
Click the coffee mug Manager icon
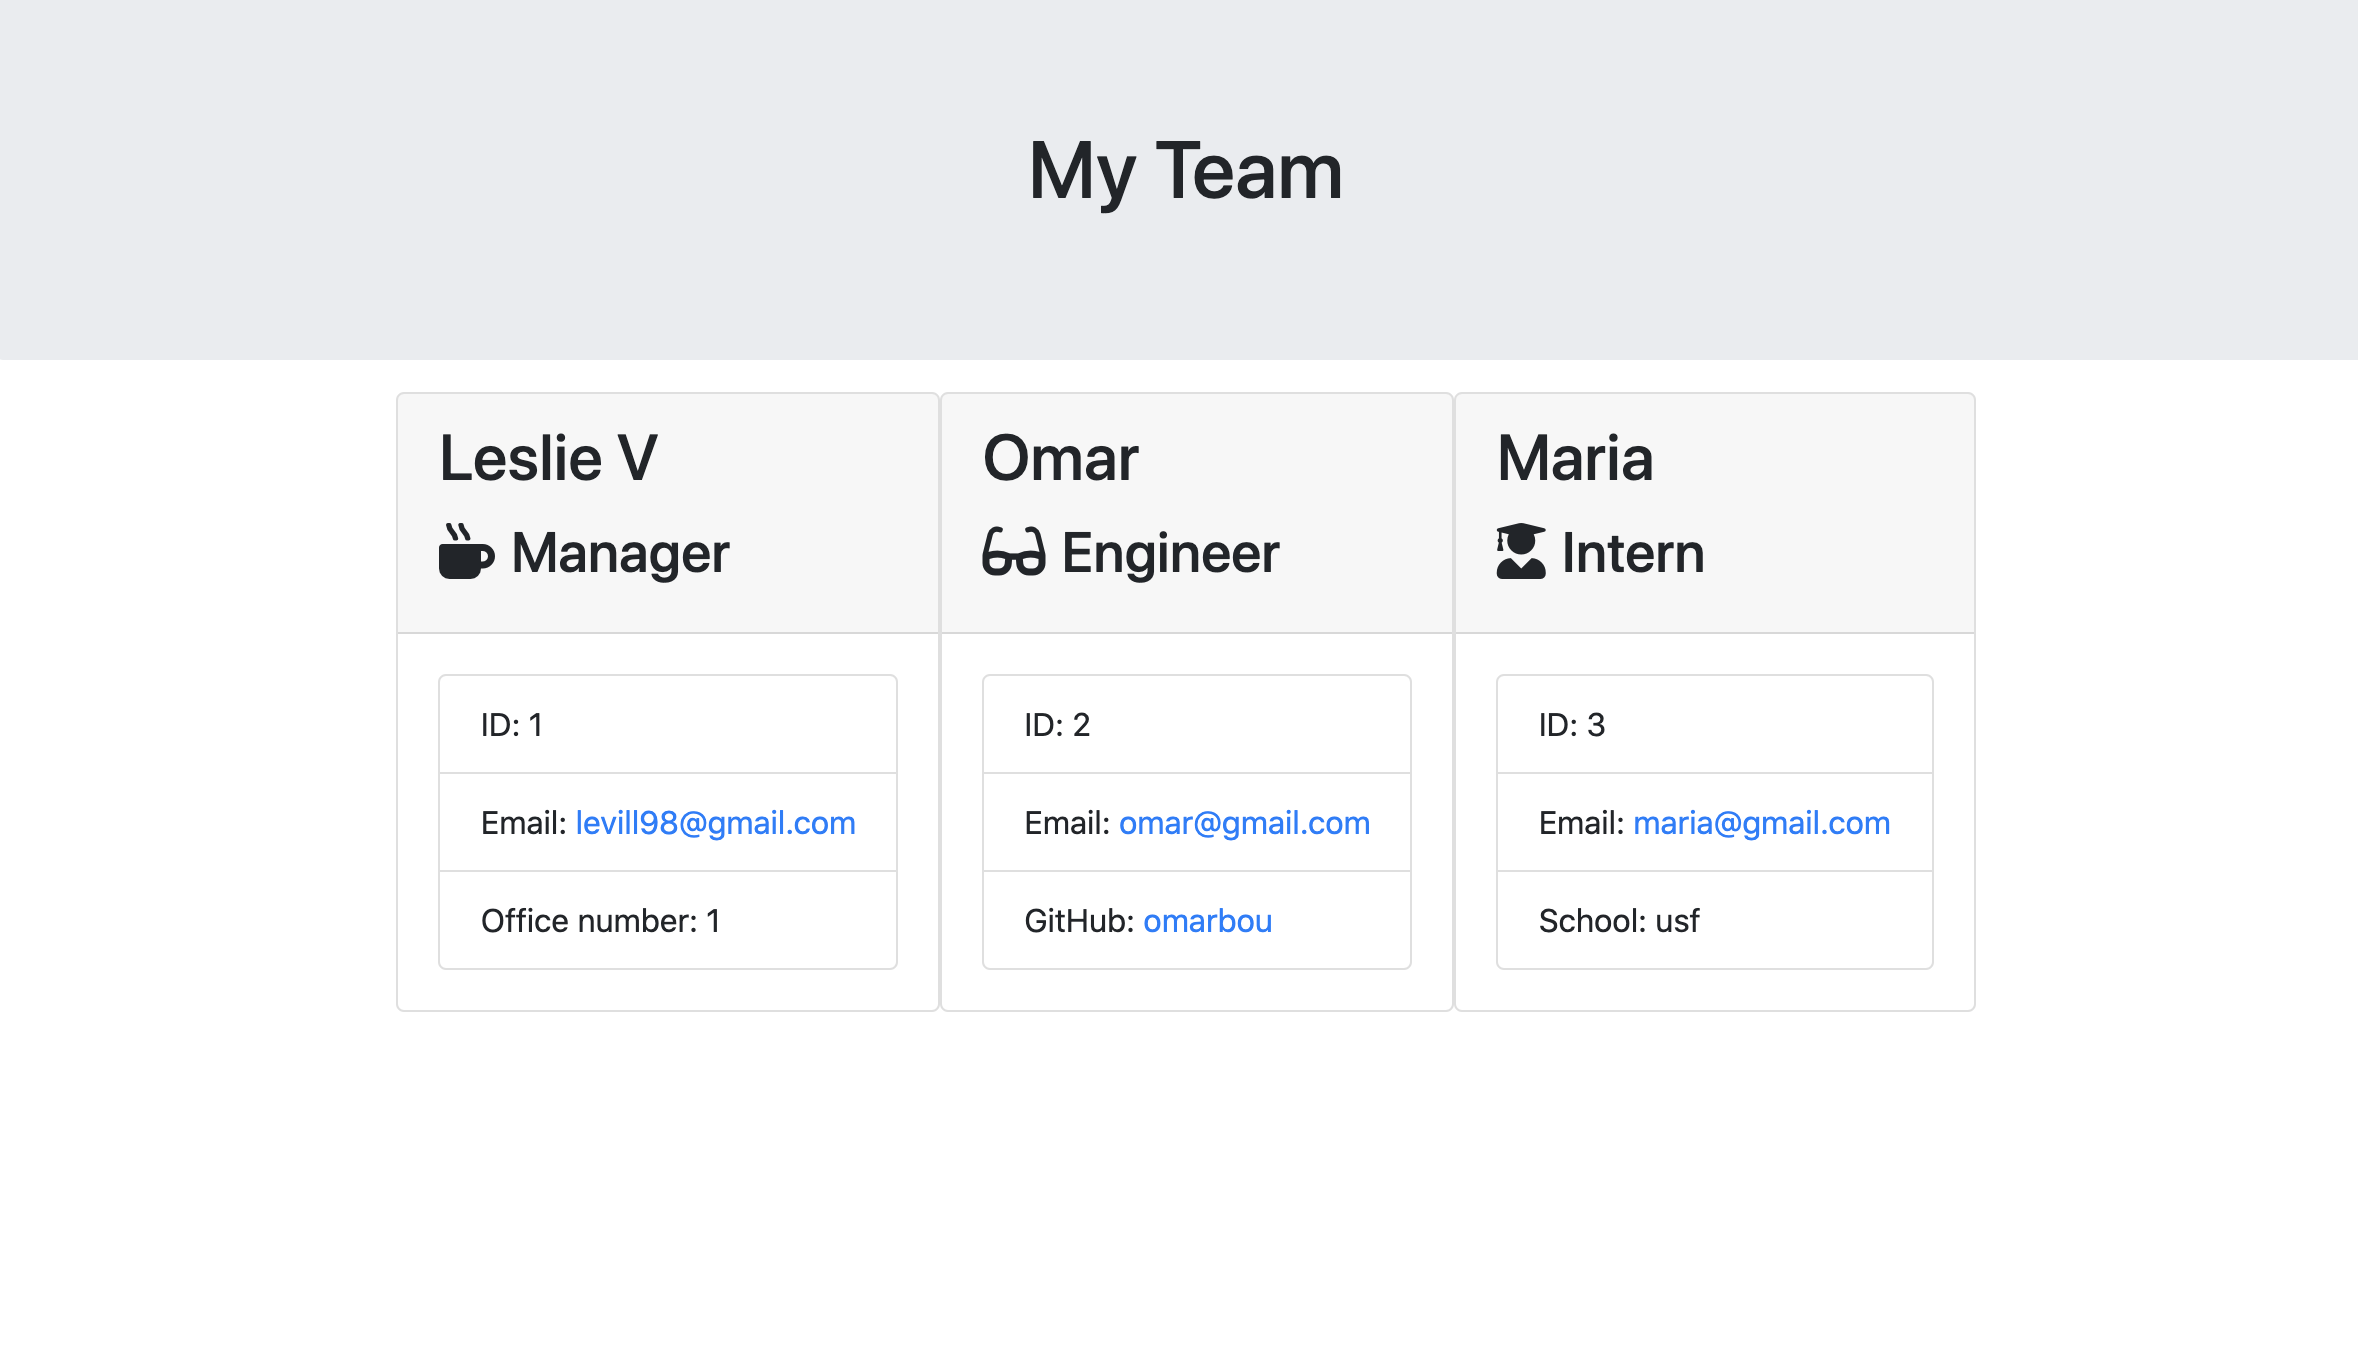click(x=465, y=553)
